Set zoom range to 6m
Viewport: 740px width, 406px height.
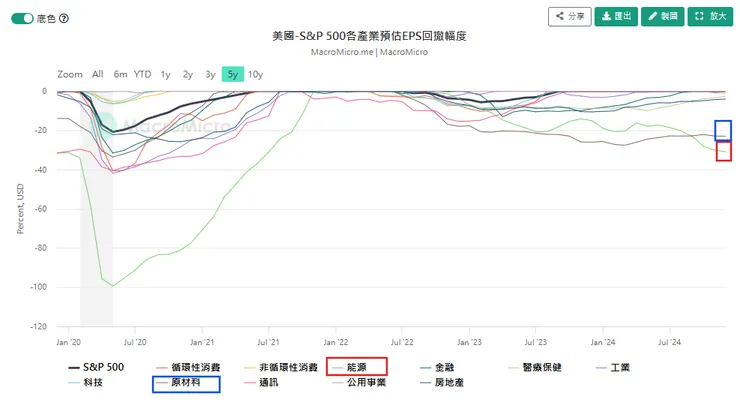coord(120,74)
